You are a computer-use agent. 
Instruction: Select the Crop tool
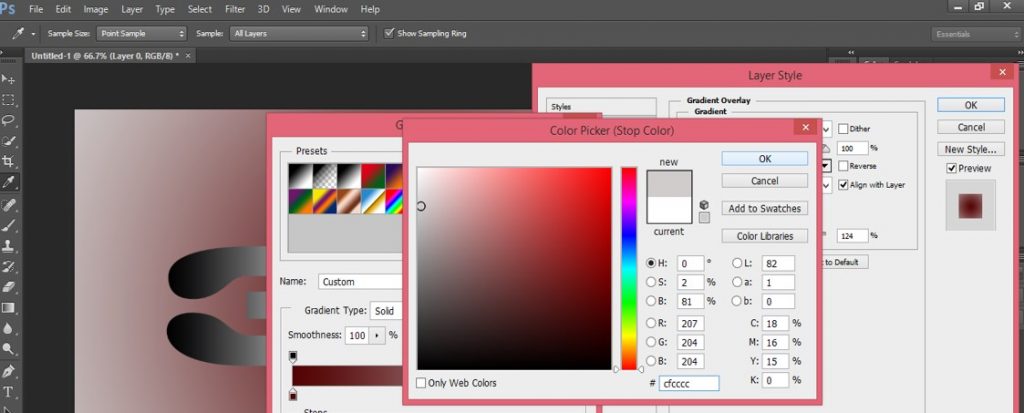[x=8, y=161]
